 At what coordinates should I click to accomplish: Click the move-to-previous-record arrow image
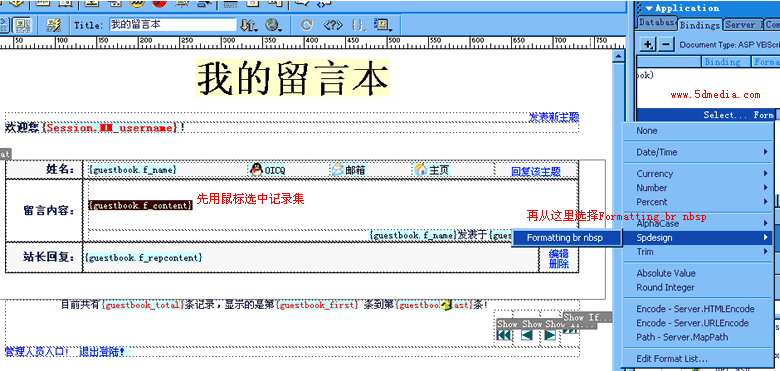click(x=526, y=335)
